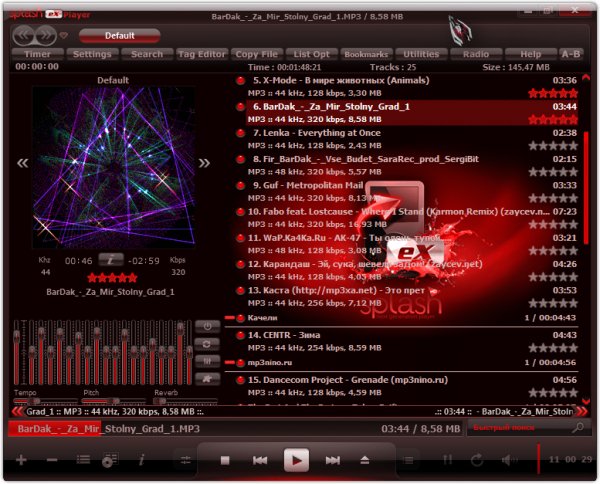Adjust the Reverb slider
The width and height of the screenshot is (600, 484).
(185, 401)
